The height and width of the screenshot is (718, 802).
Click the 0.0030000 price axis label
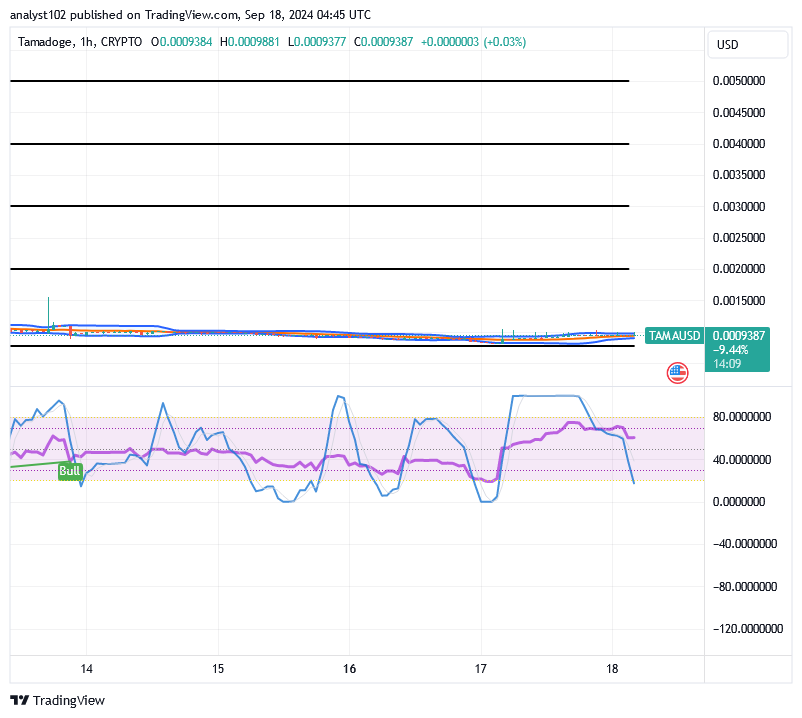(739, 207)
